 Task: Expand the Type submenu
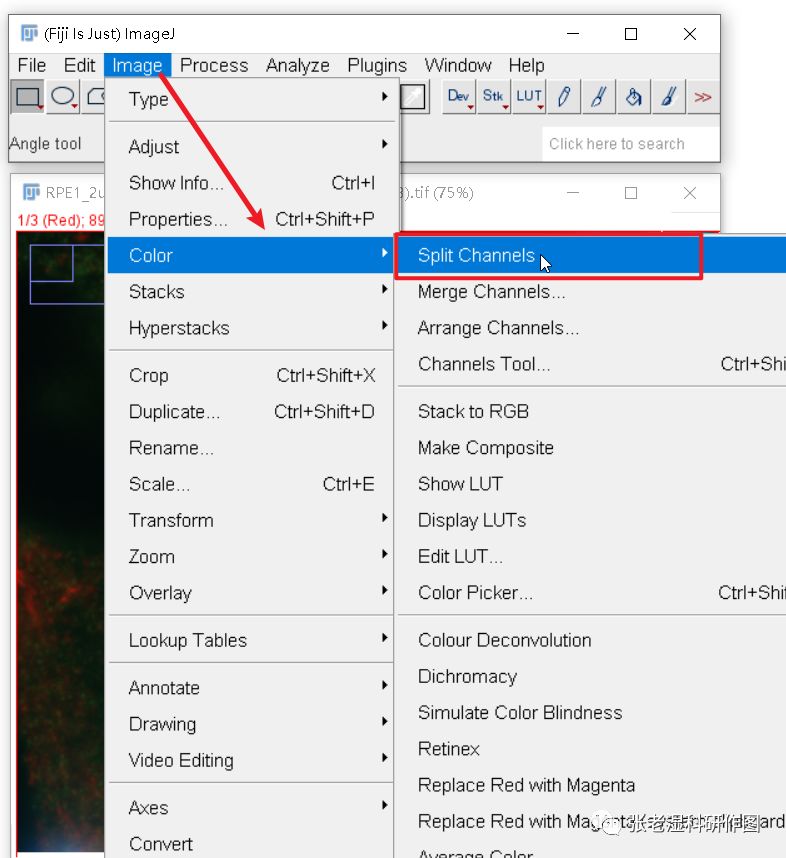tap(251, 98)
